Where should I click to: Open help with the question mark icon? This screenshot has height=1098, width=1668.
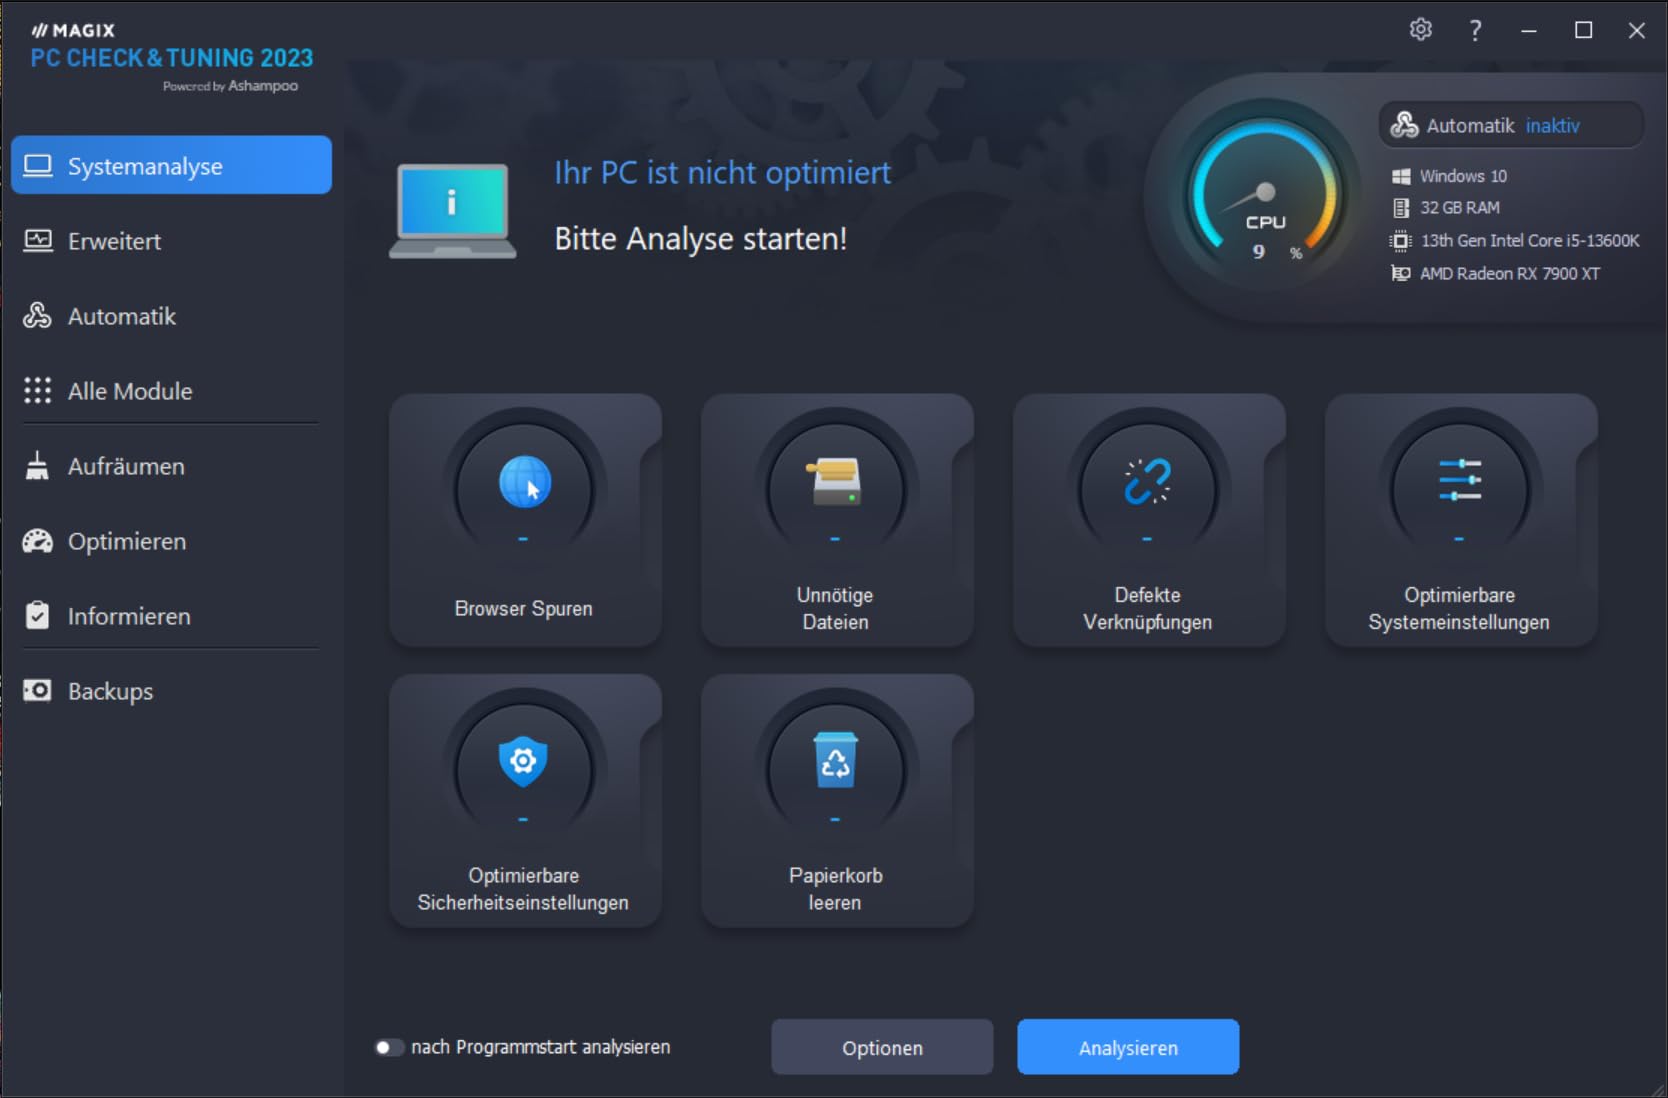[1475, 30]
